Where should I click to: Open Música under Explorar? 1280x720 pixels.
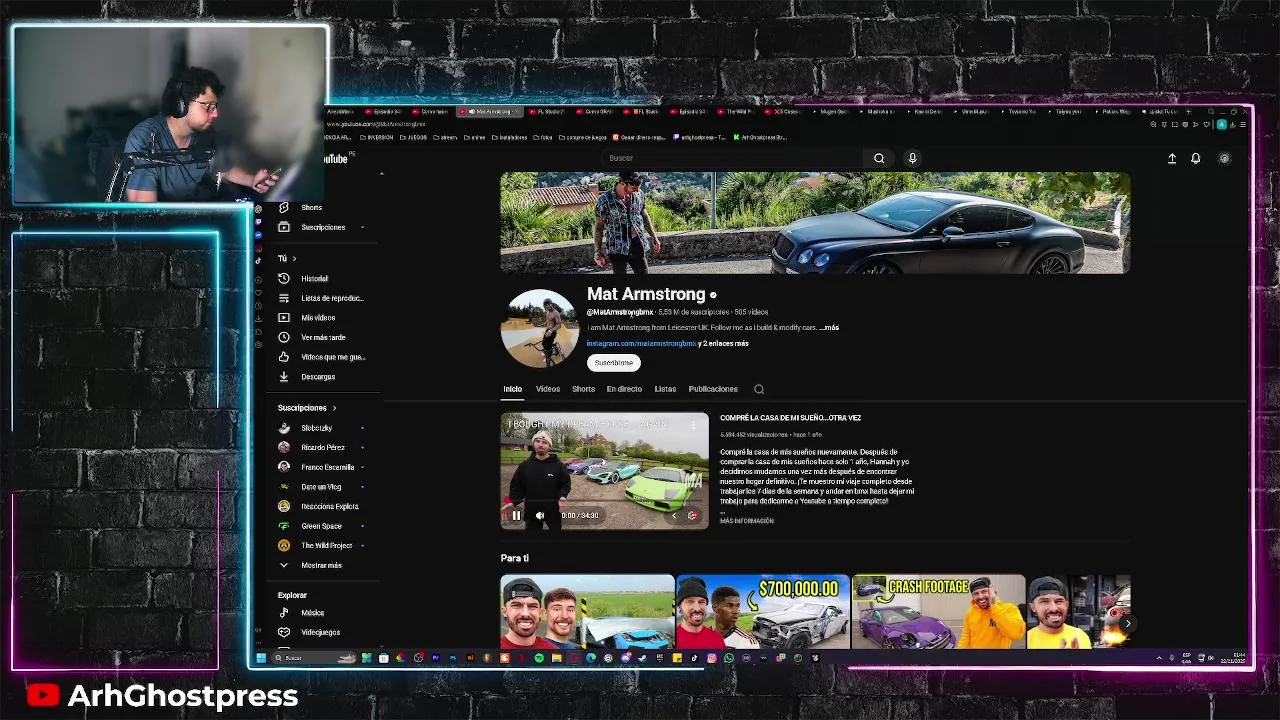coord(313,612)
